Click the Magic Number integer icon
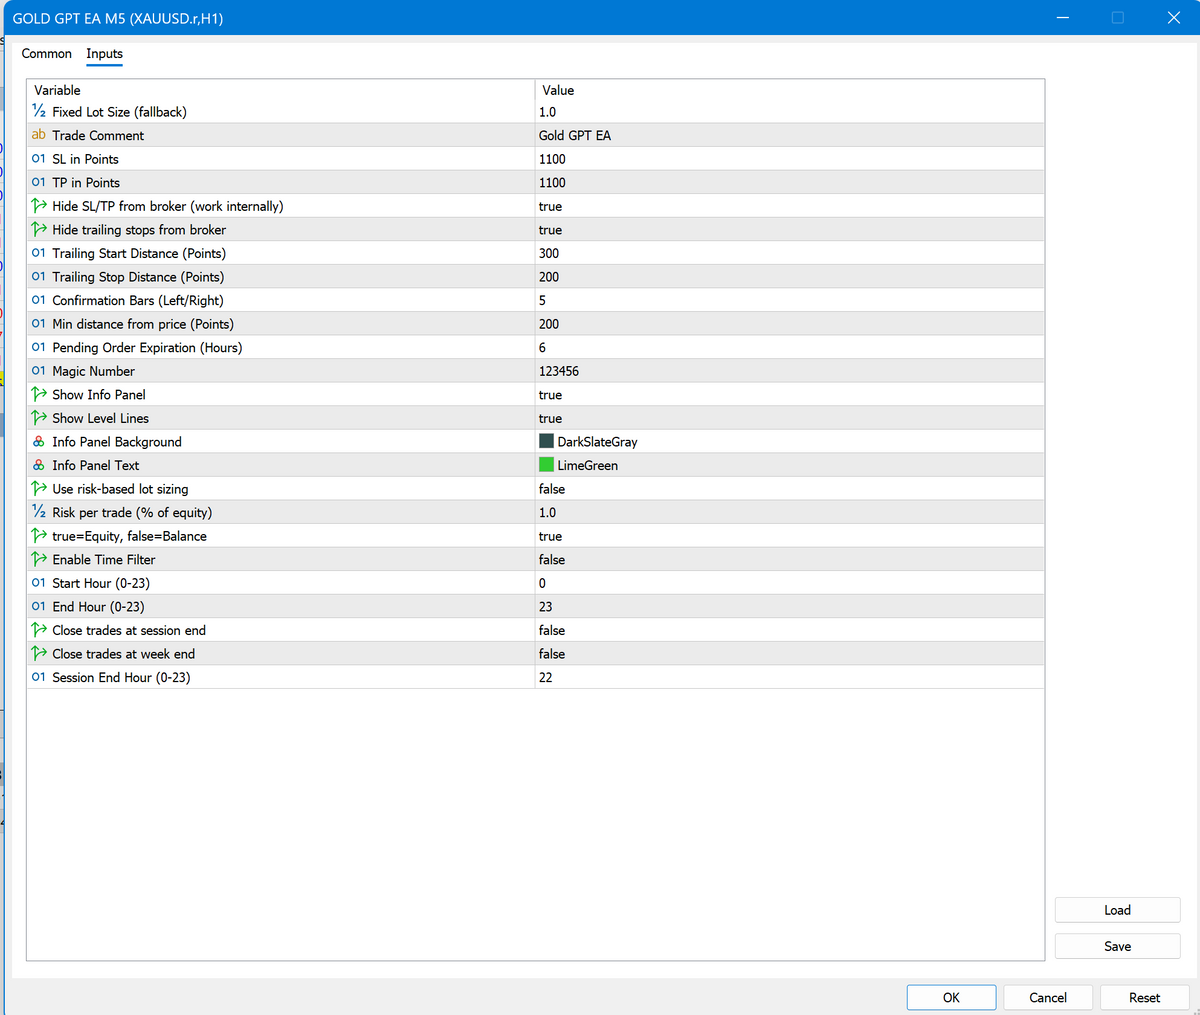Viewport: 1200px width, 1015px height. tap(38, 371)
